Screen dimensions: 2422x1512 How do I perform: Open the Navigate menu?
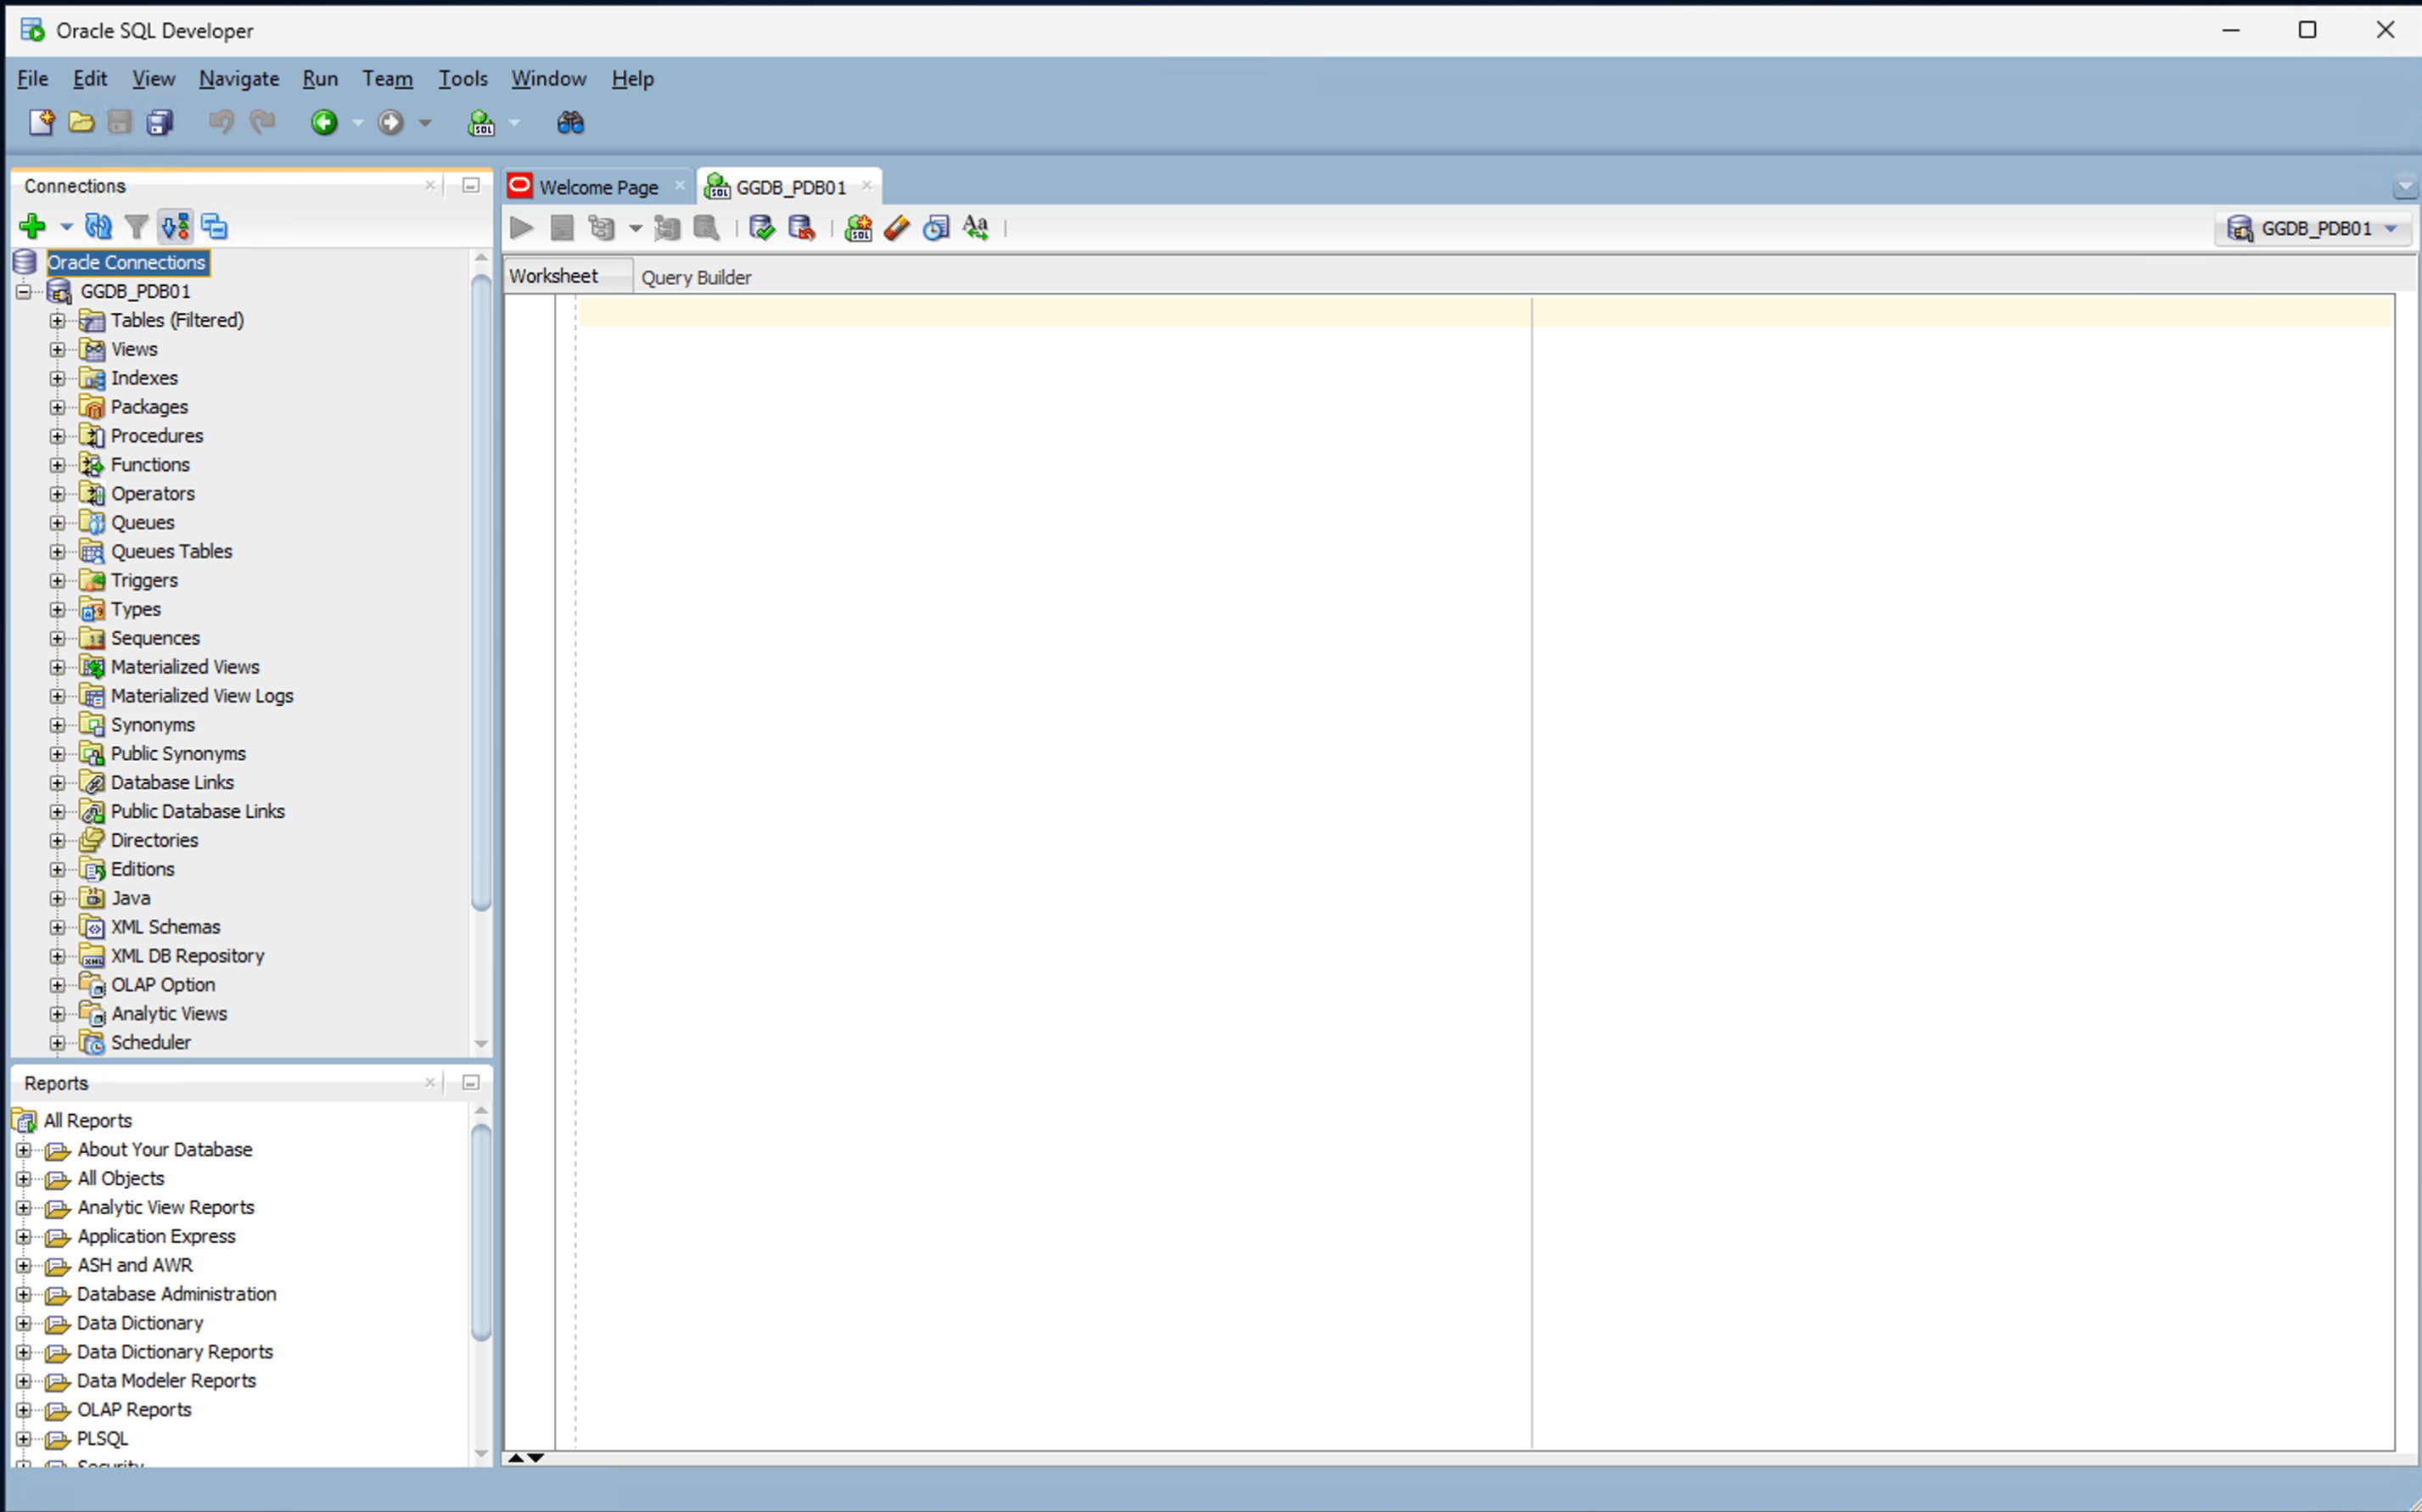tap(238, 78)
